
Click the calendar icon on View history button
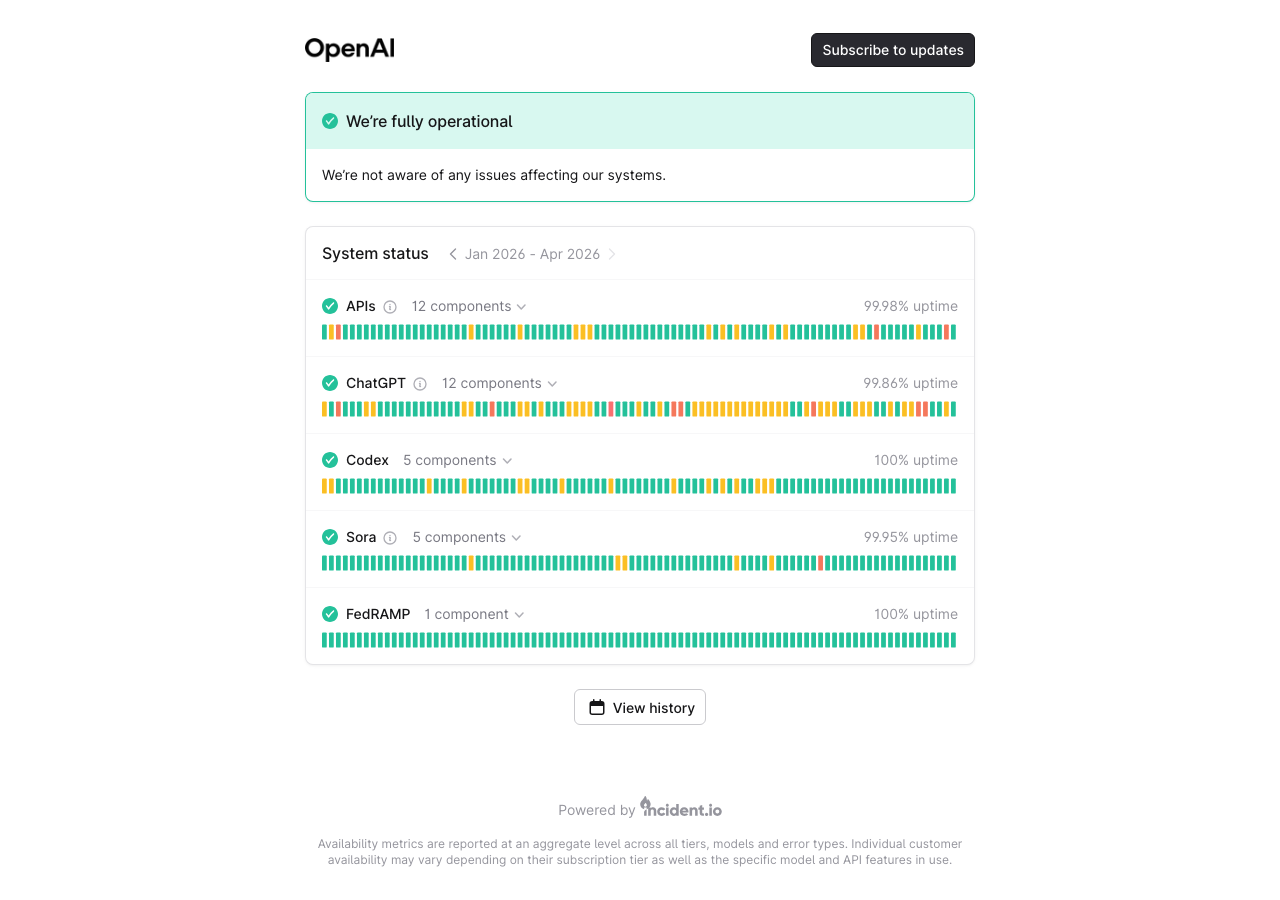click(x=595, y=707)
